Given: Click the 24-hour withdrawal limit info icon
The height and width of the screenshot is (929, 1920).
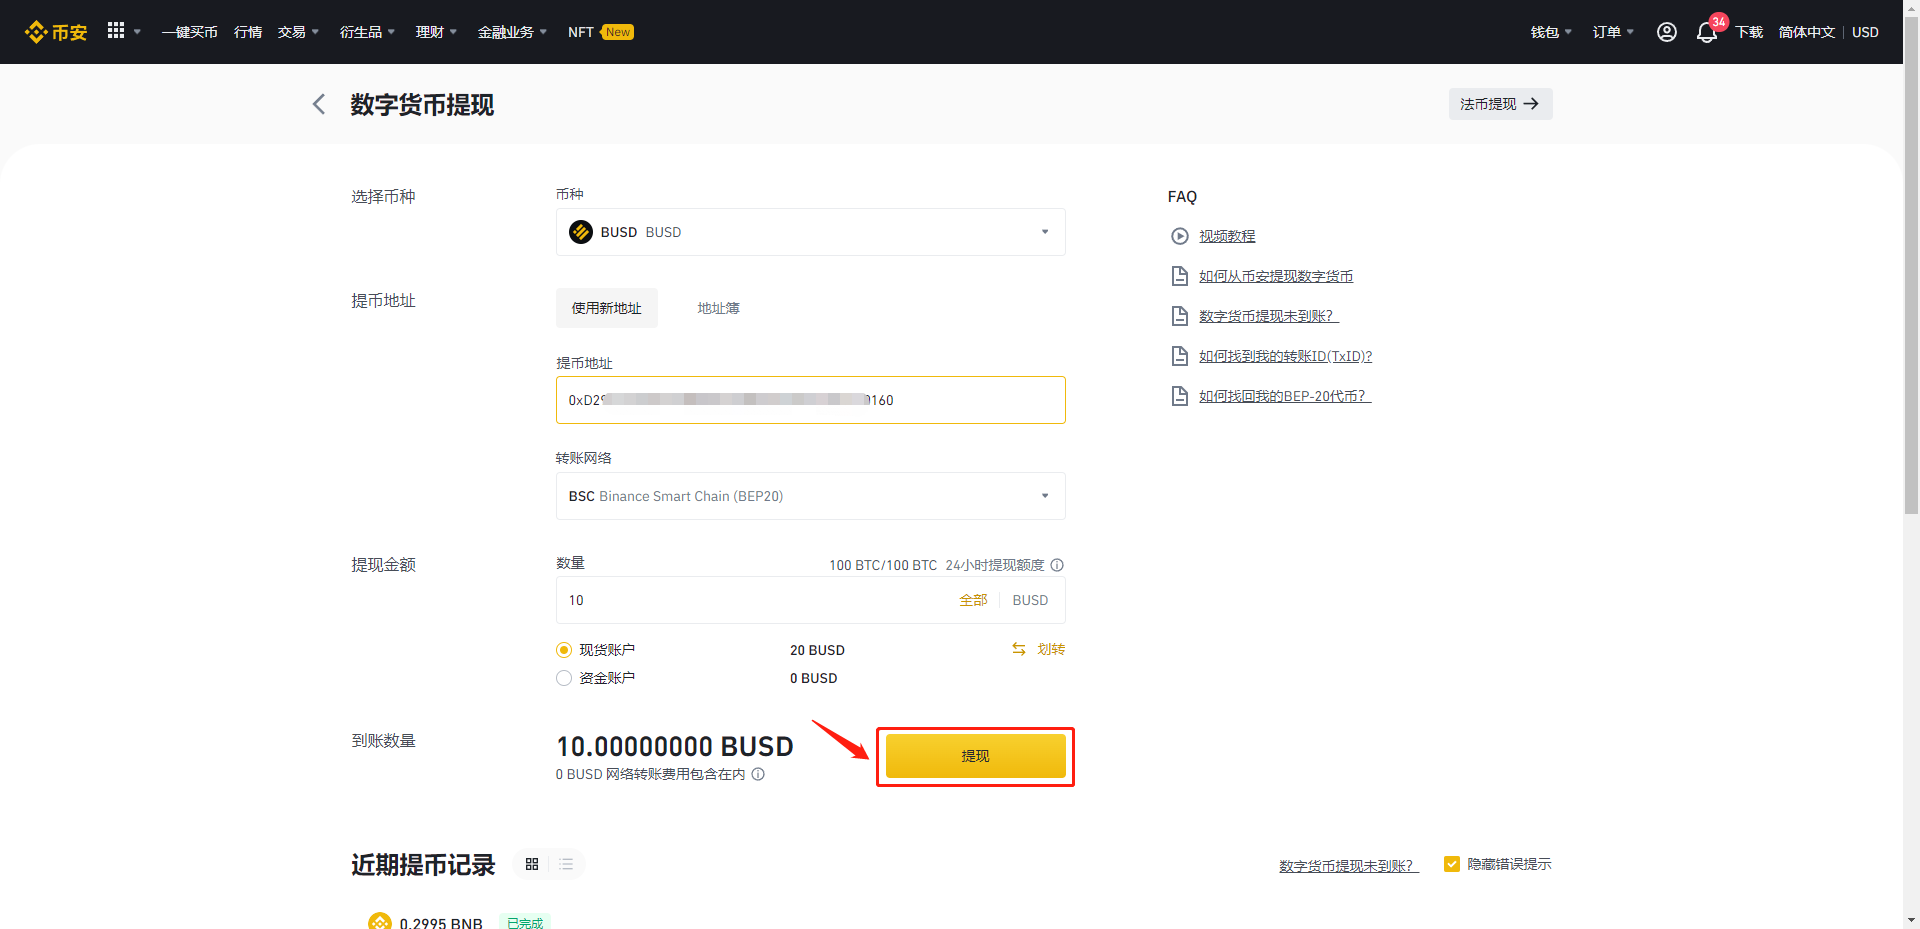Looking at the screenshot, I should pos(1057,565).
